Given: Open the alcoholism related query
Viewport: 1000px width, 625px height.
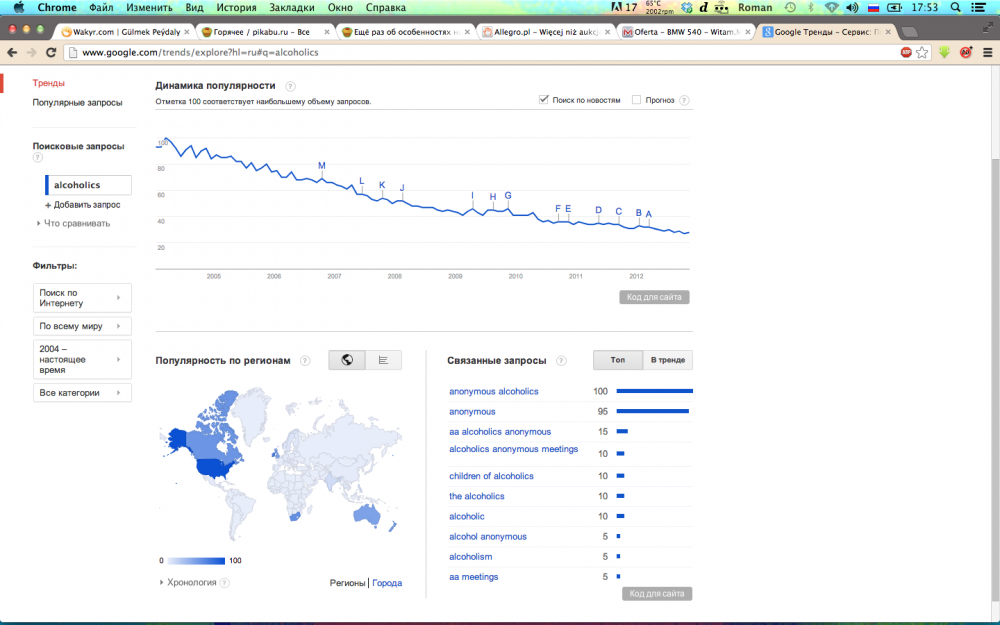Looking at the screenshot, I should 471,557.
